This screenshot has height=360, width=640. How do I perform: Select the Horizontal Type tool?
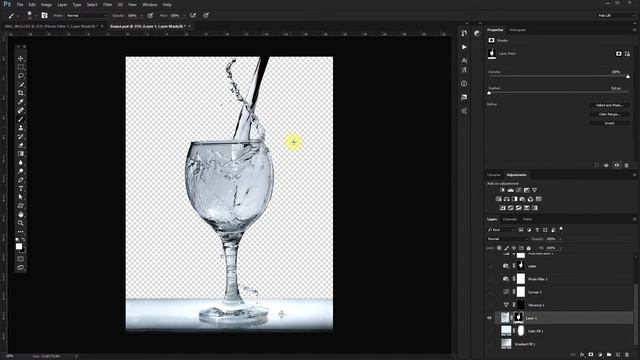click(x=20, y=189)
